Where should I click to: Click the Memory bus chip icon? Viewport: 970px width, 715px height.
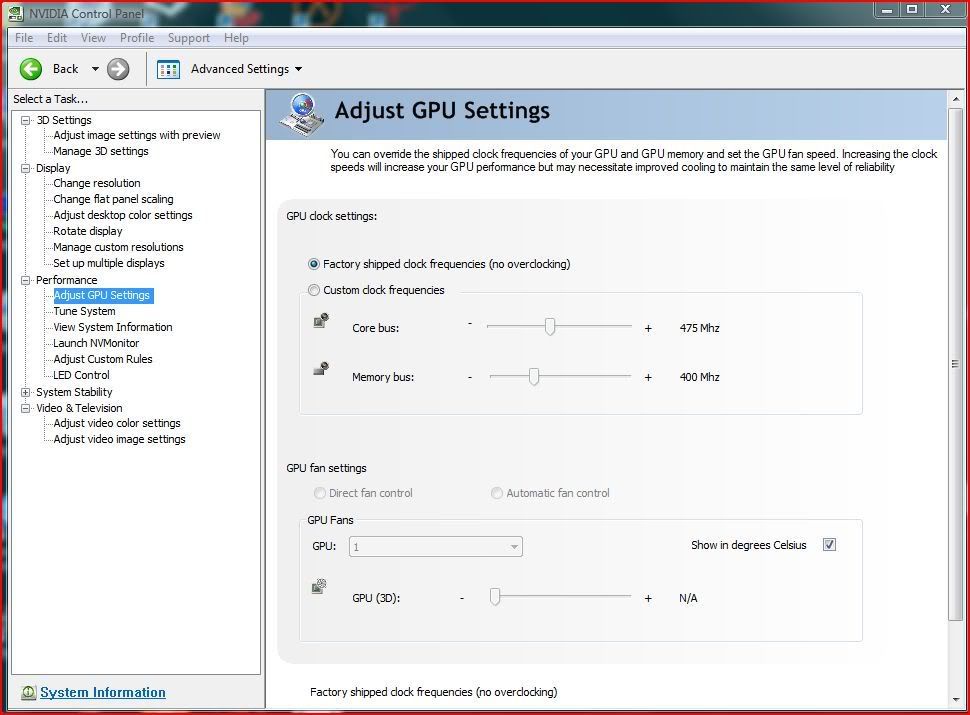point(320,369)
